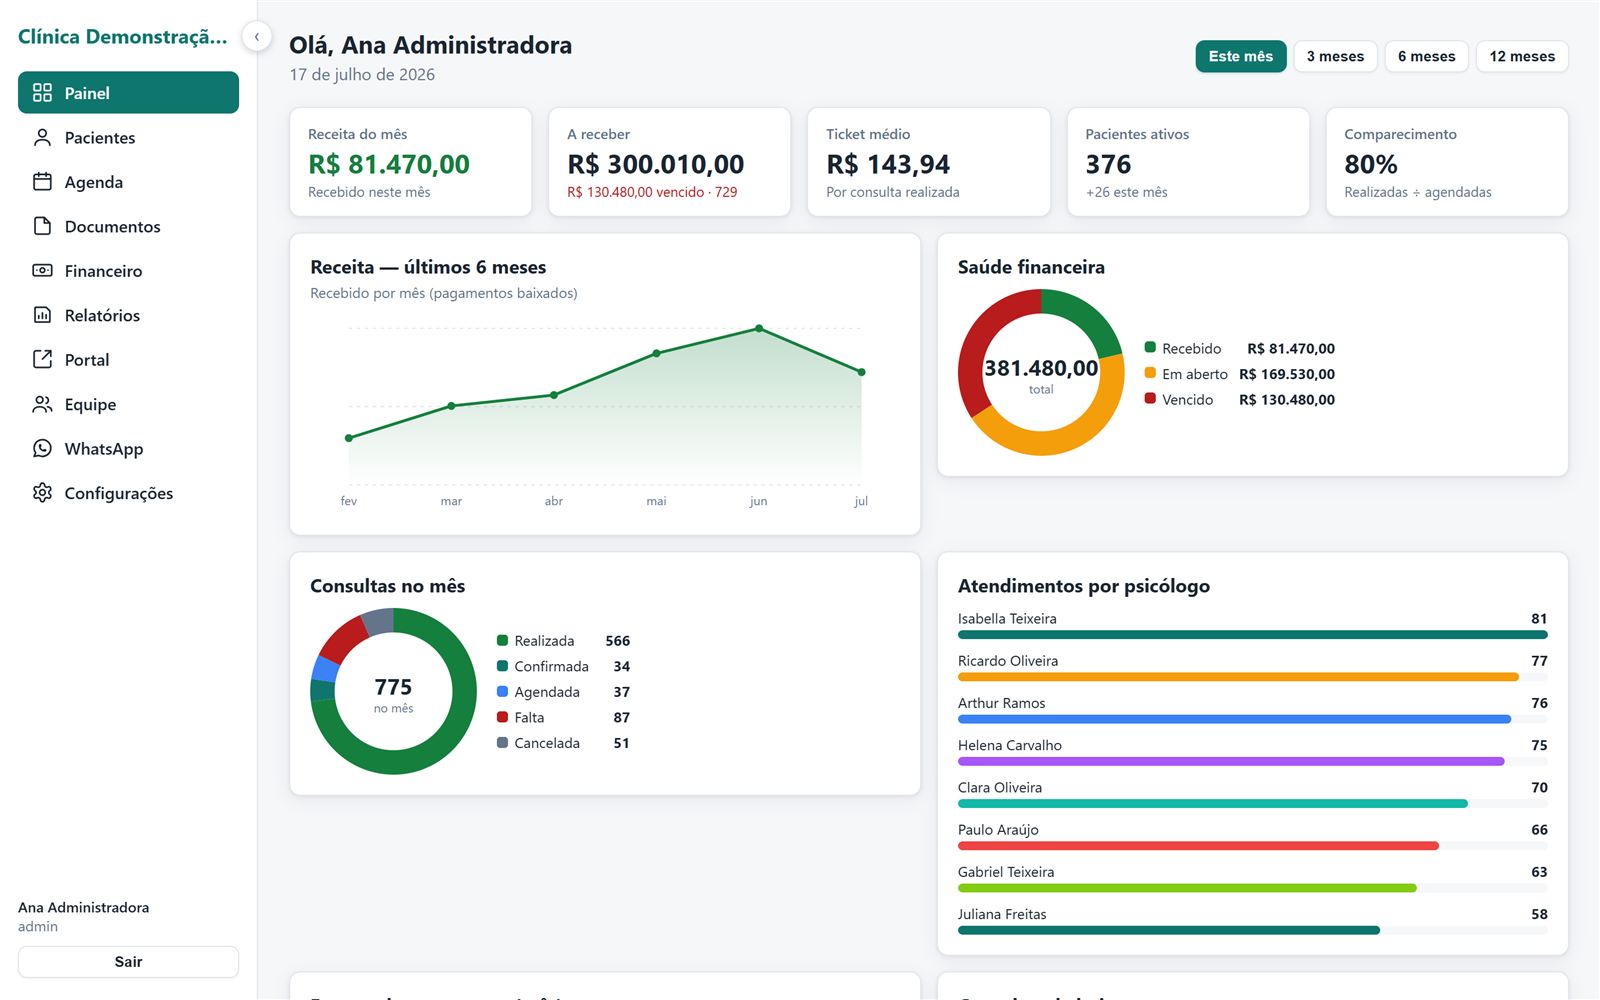Switch period to 3 meses
The width and height of the screenshot is (1600, 1000).
pos(1335,56)
